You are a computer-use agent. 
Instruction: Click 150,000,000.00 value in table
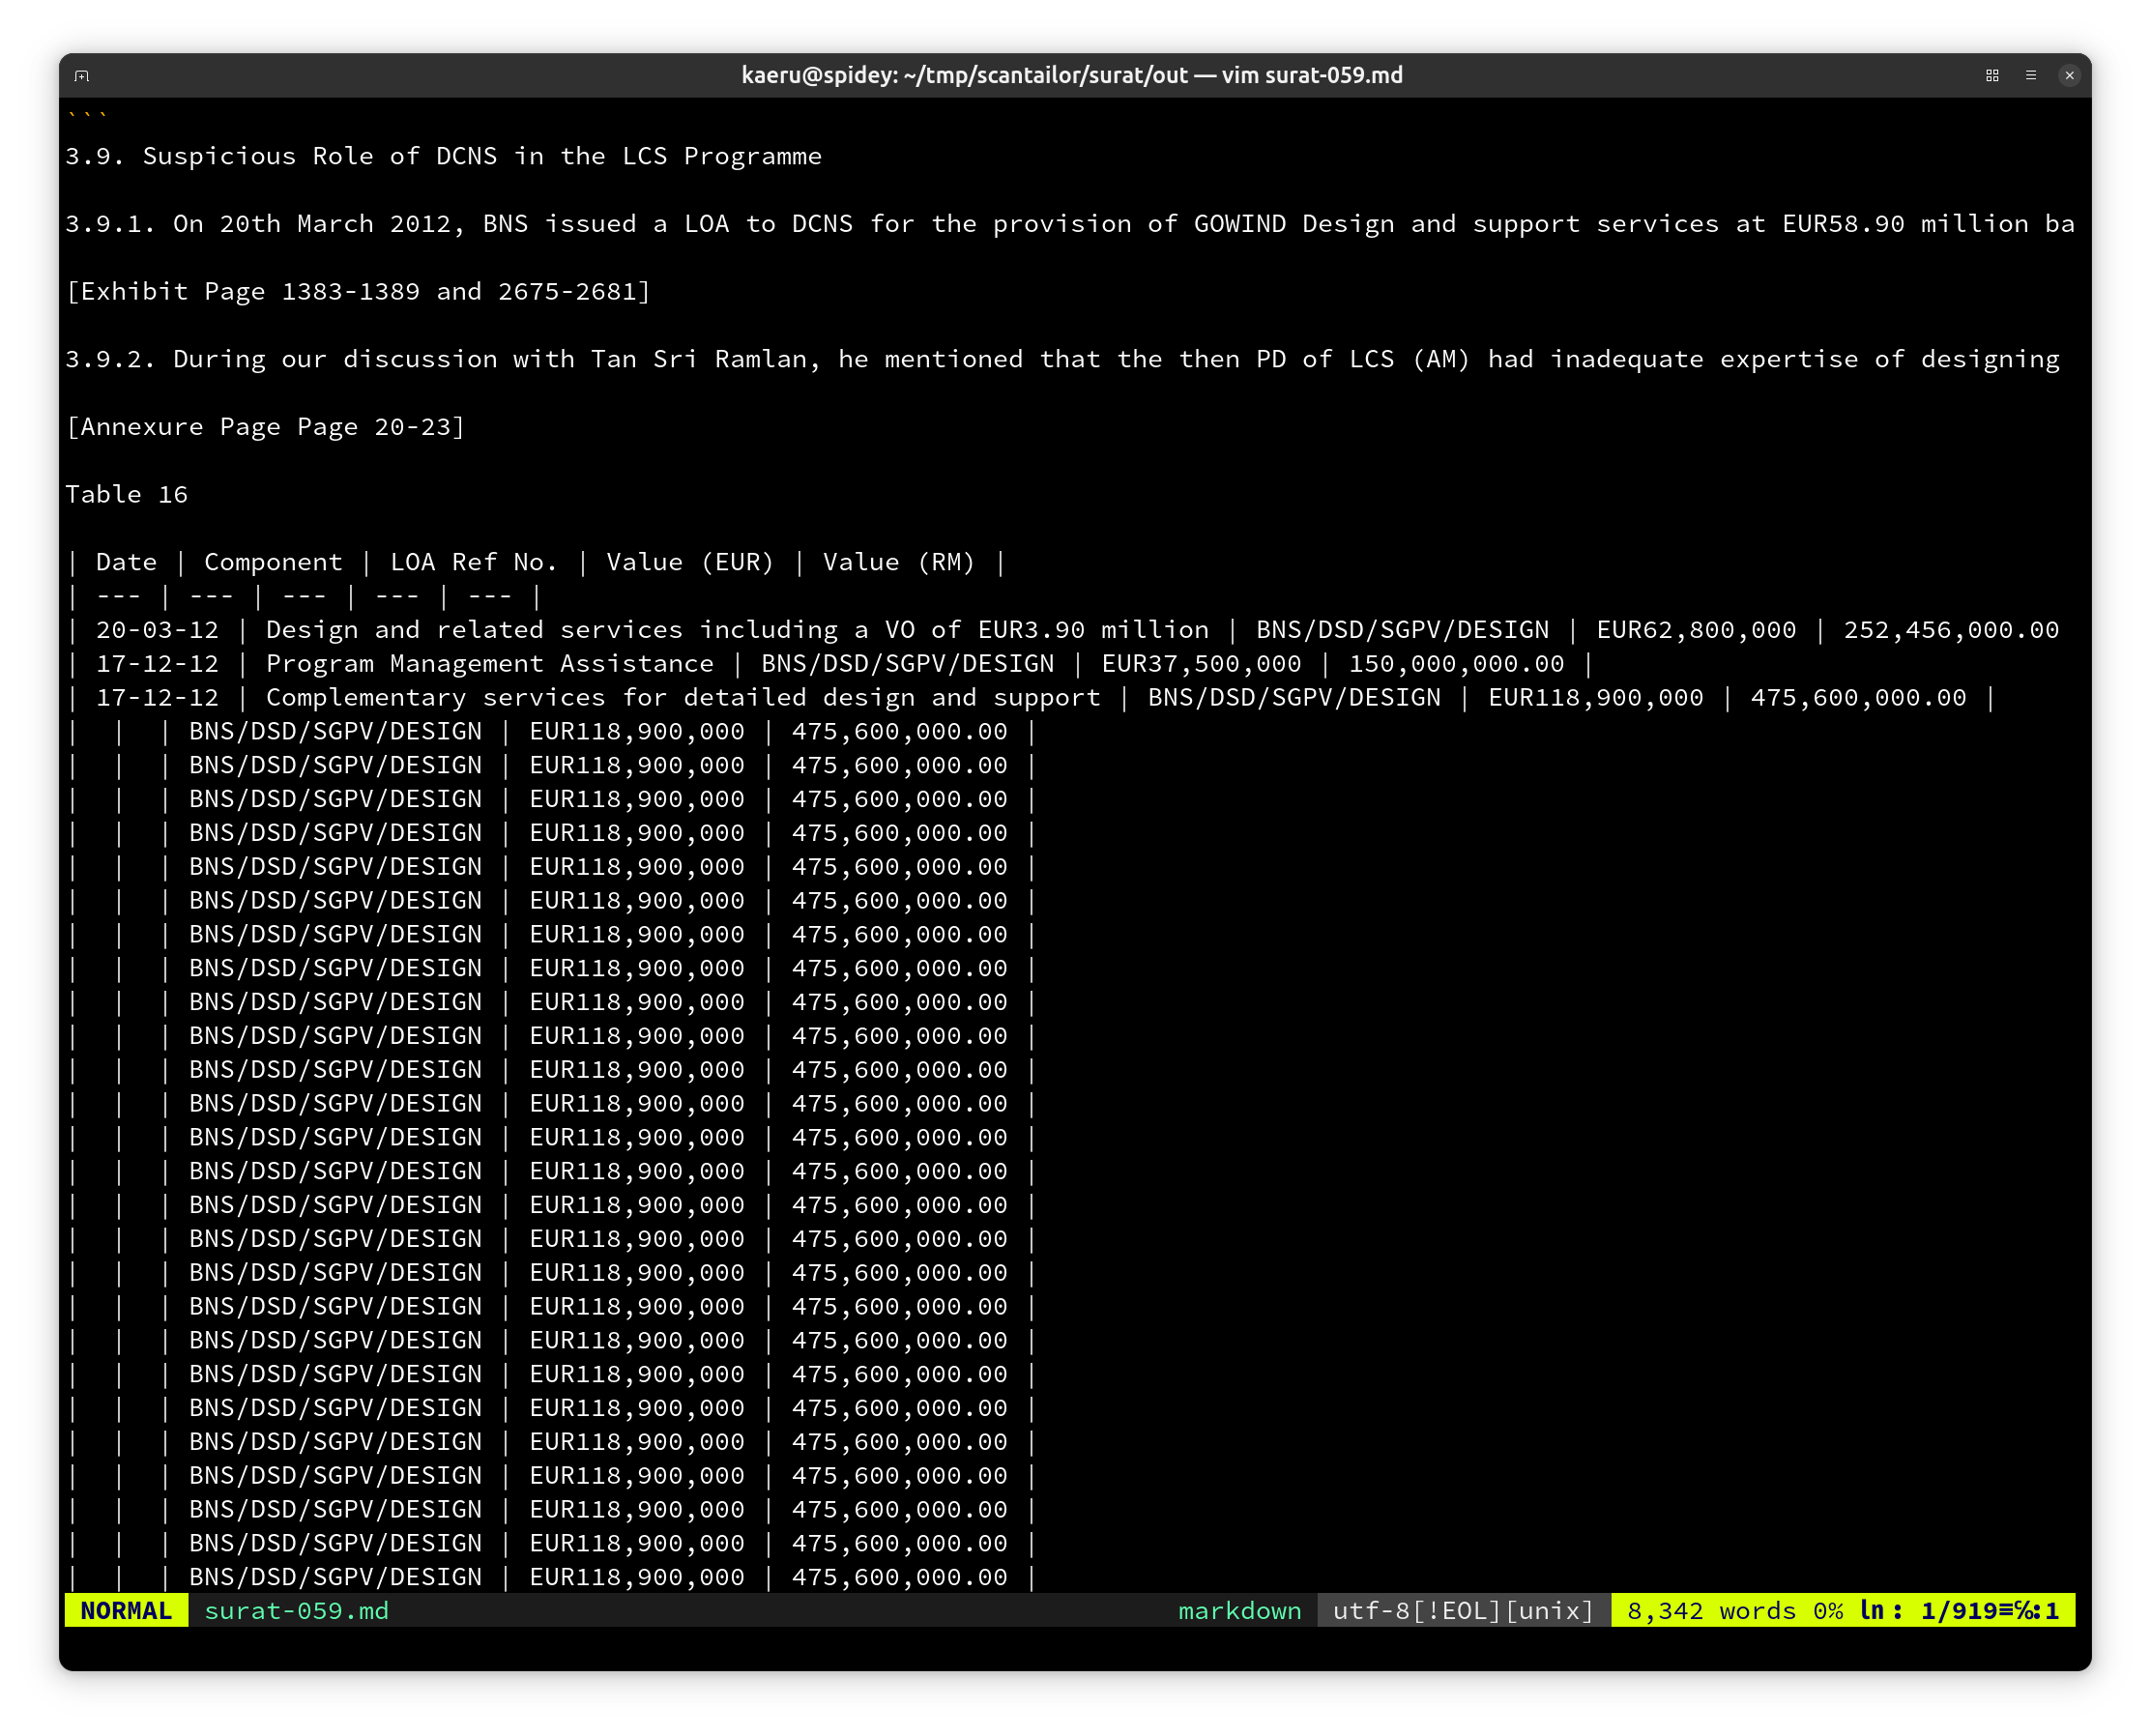click(x=1456, y=663)
